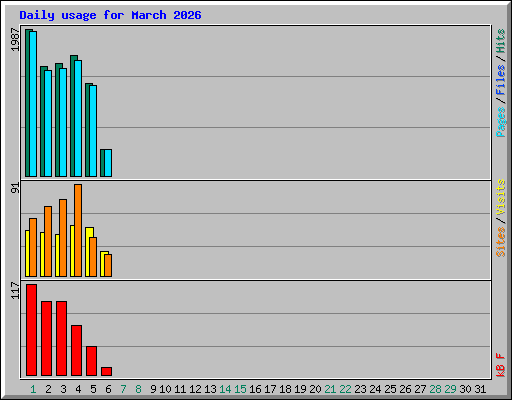Click day 1 orange sites bar
512x400 pixels.
(x=33, y=247)
